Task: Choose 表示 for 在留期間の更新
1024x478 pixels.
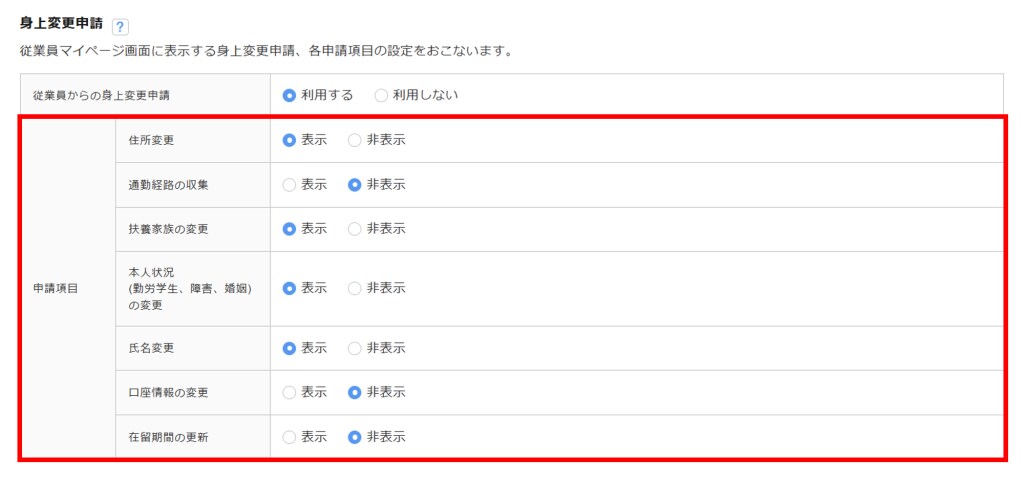Action: [x=289, y=437]
